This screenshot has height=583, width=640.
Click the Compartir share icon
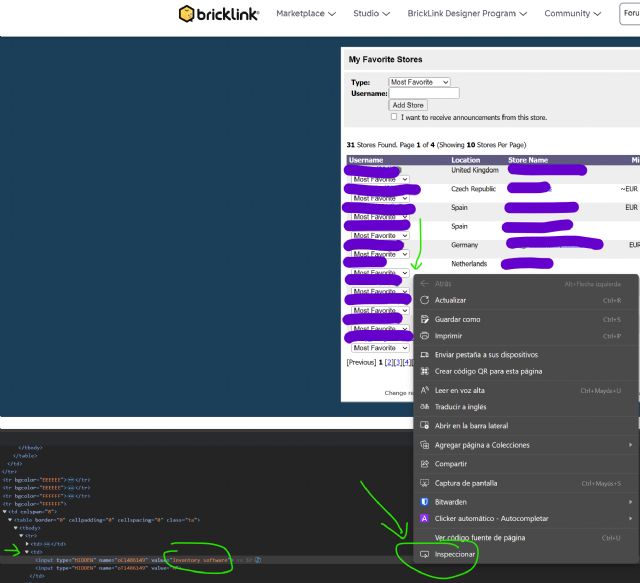[x=425, y=464]
